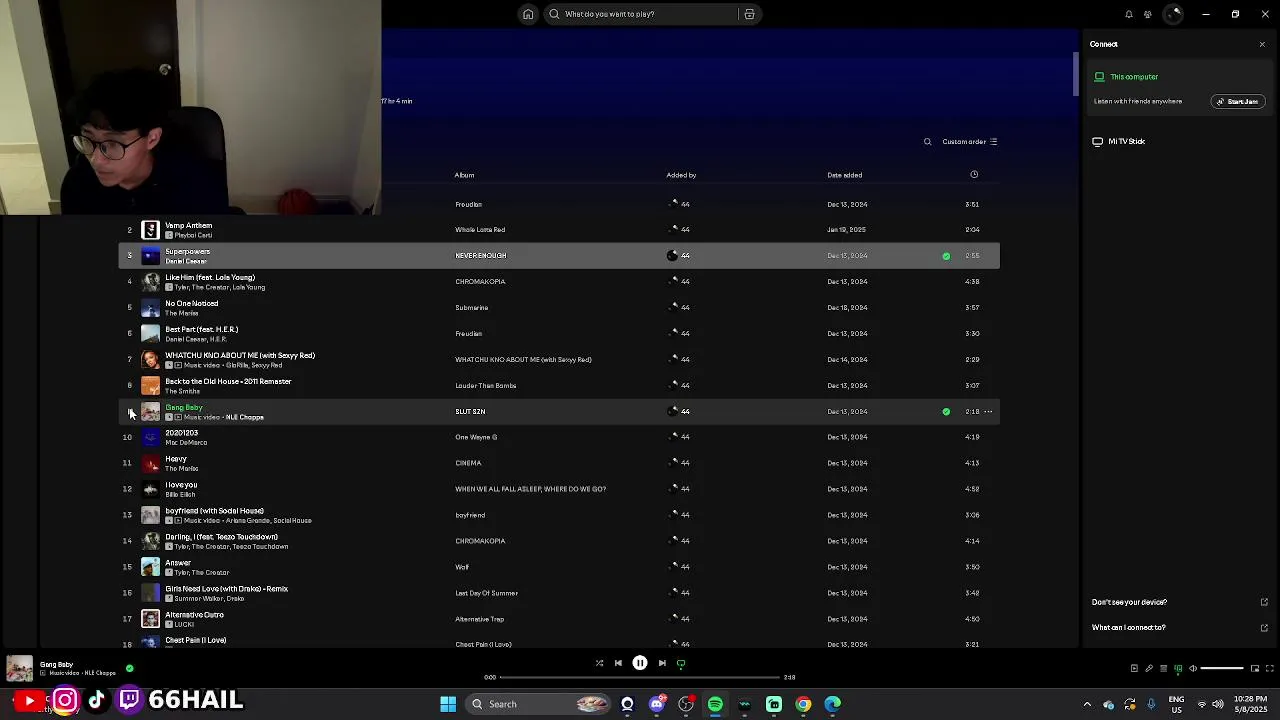Skip to next track
Viewport: 1280px width, 720px height.
[x=662, y=663]
